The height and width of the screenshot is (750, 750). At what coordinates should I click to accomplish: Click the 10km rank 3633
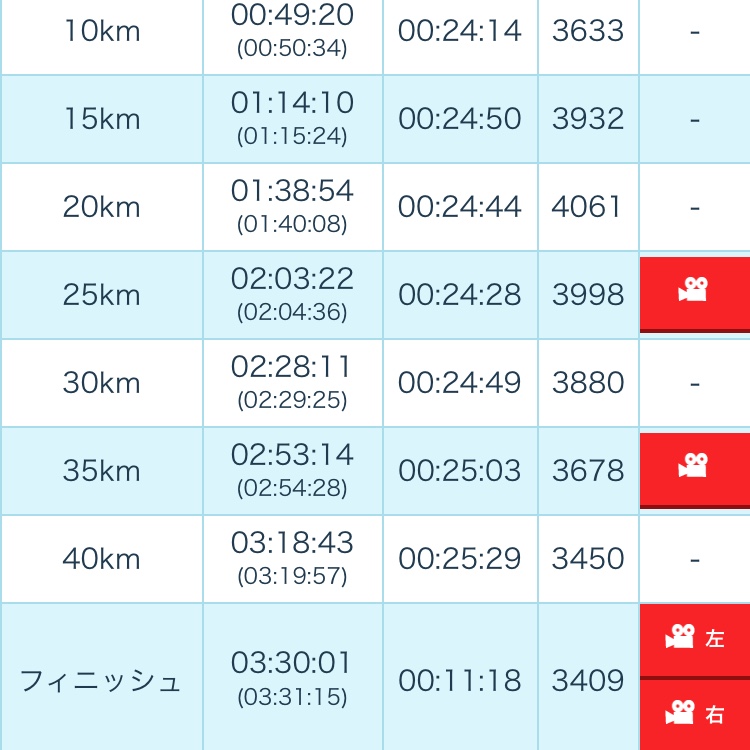pos(588,31)
